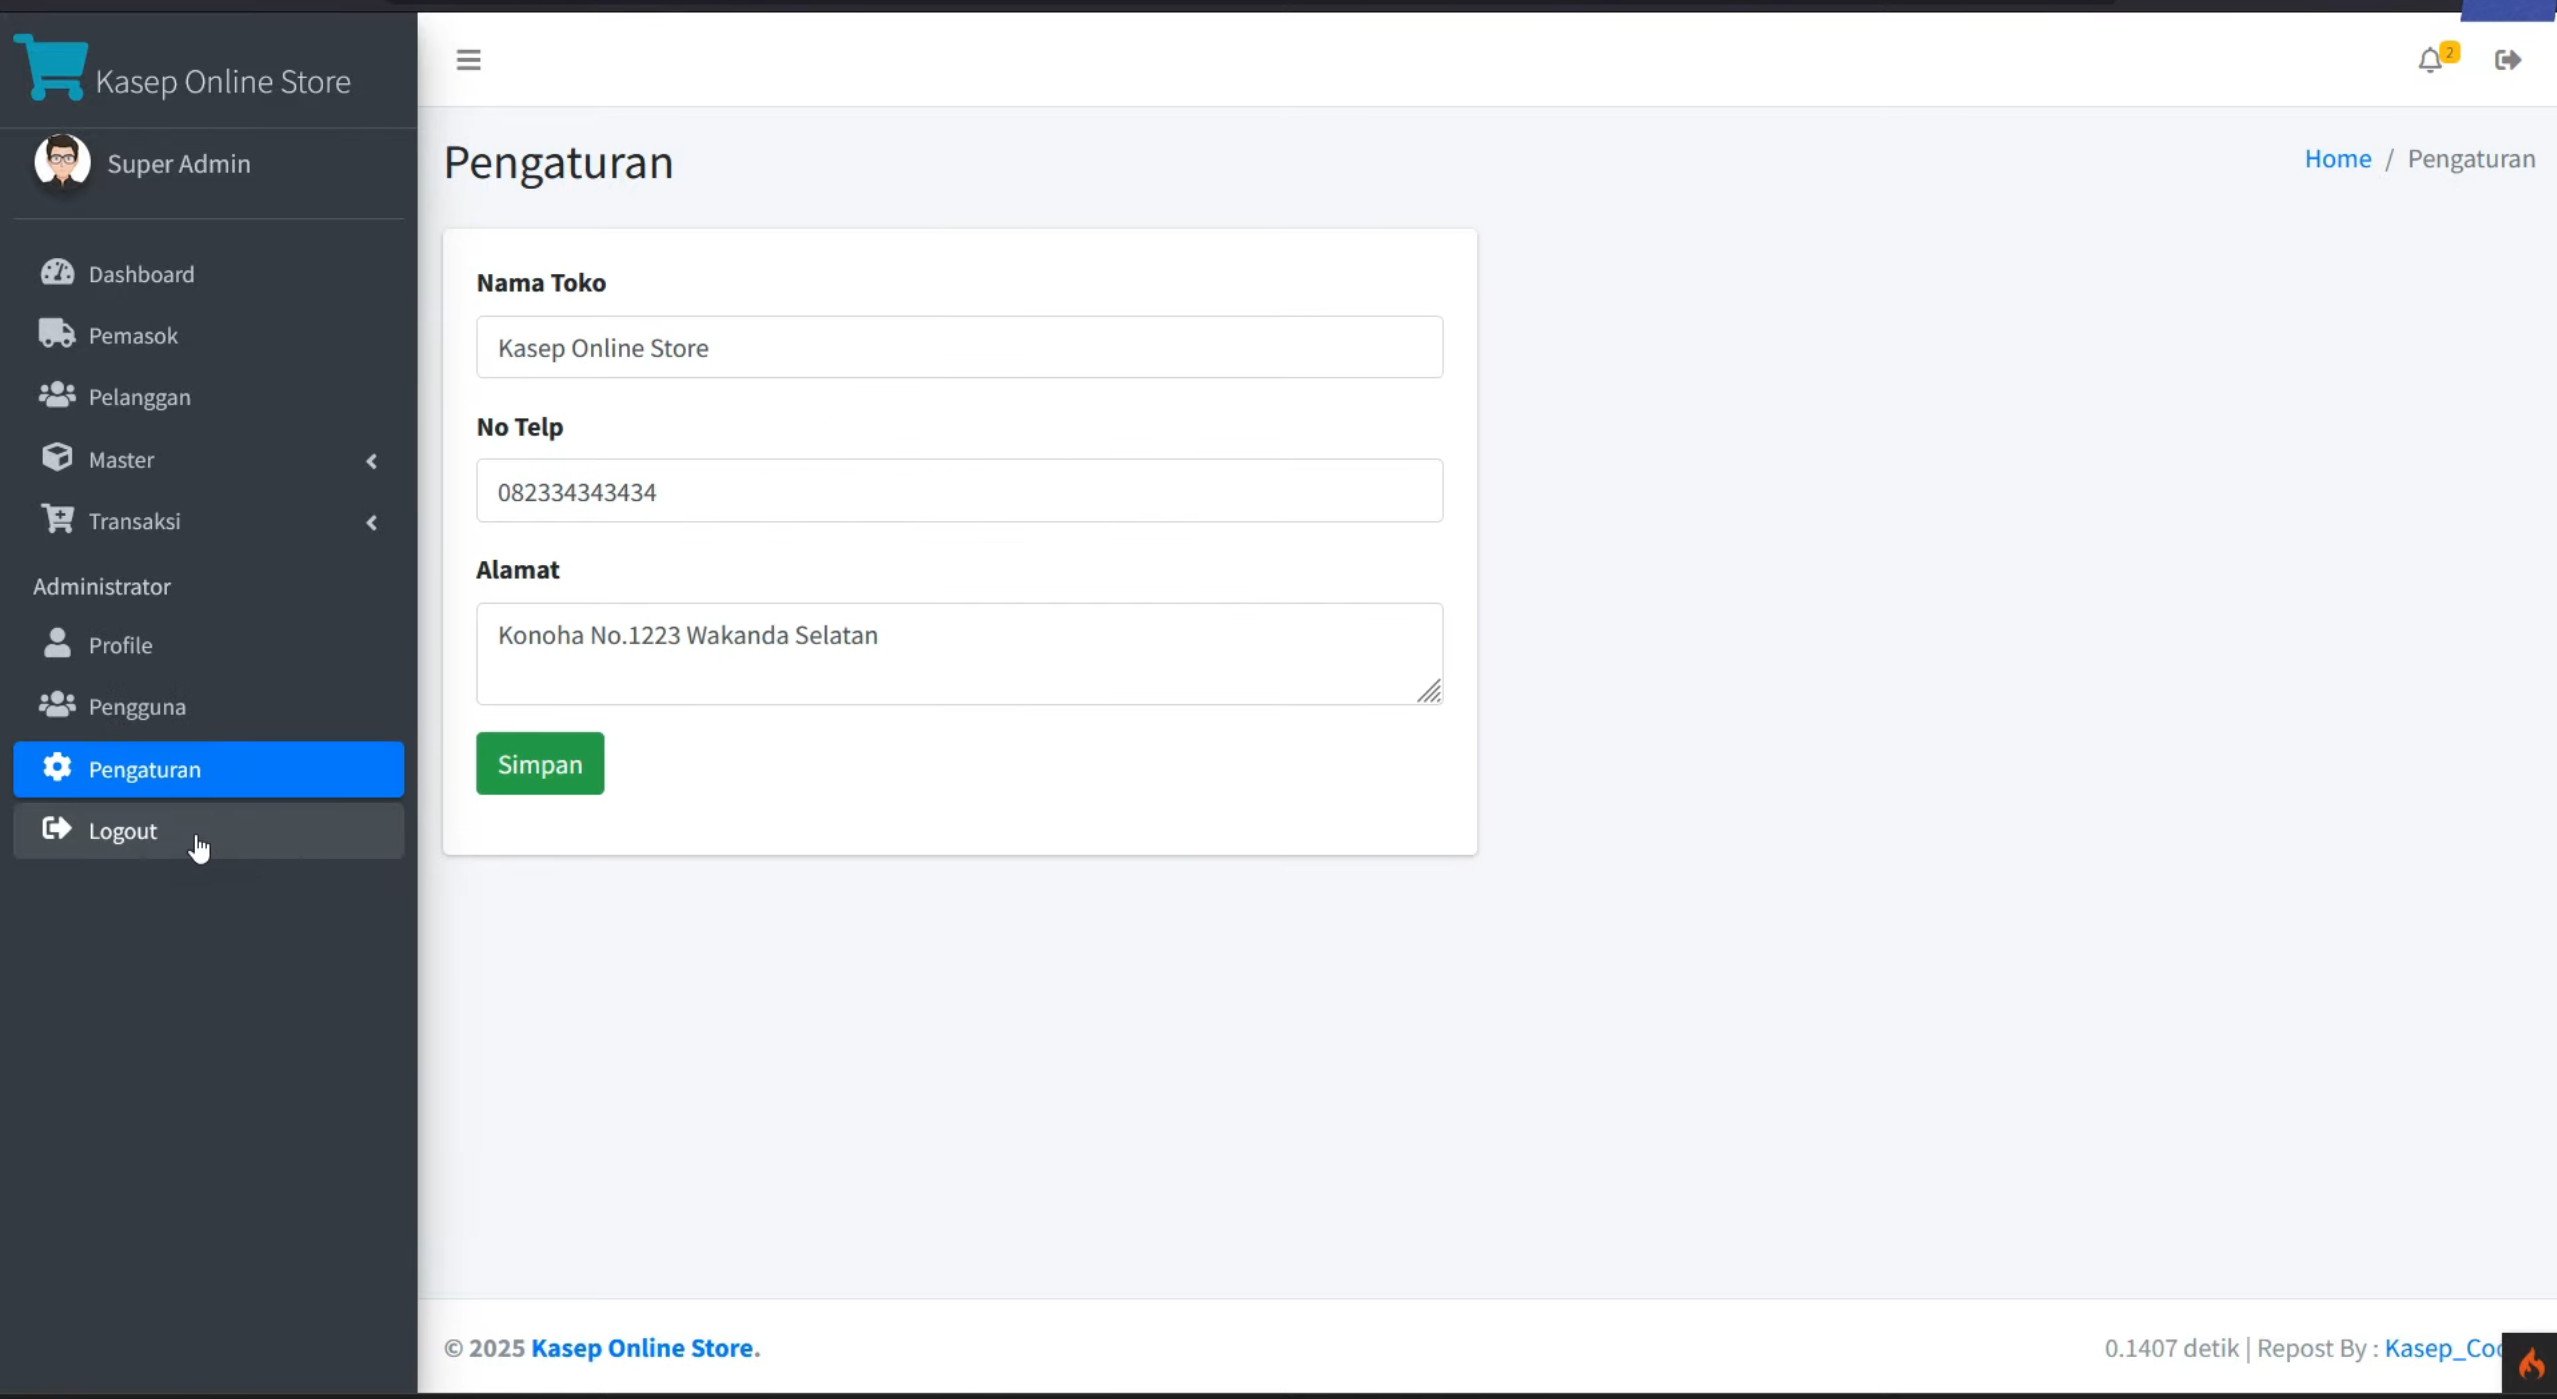Click the flame debug icon in the corner

[x=2531, y=1364]
